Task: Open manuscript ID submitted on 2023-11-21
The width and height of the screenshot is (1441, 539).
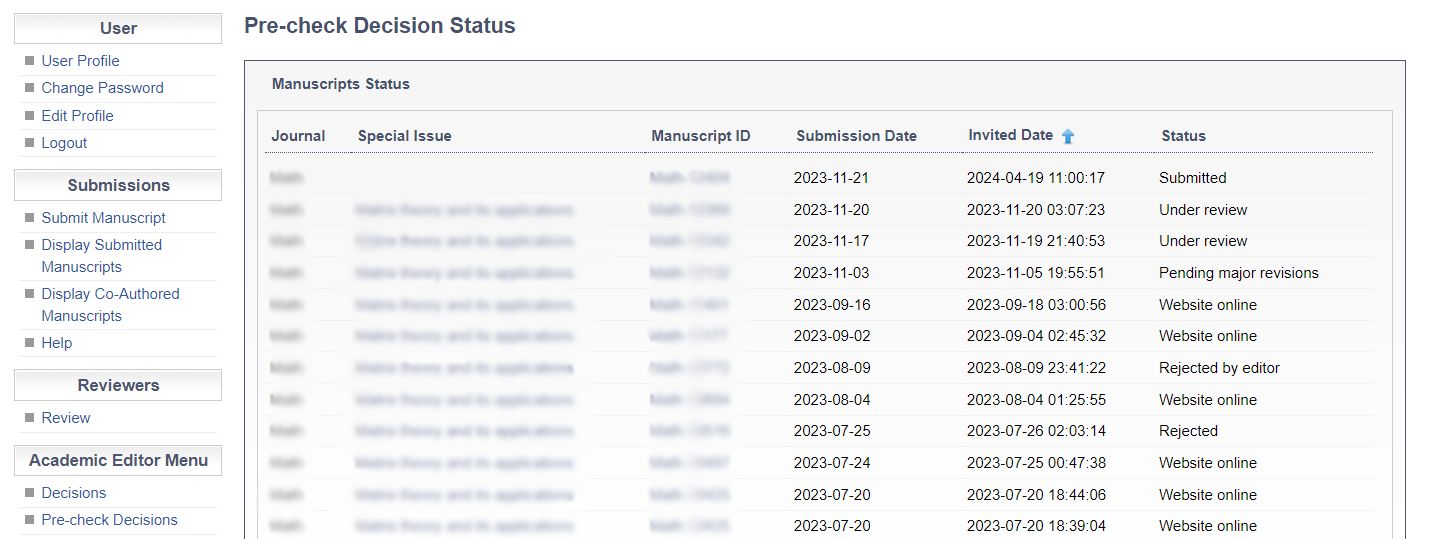Action: tap(689, 178)
